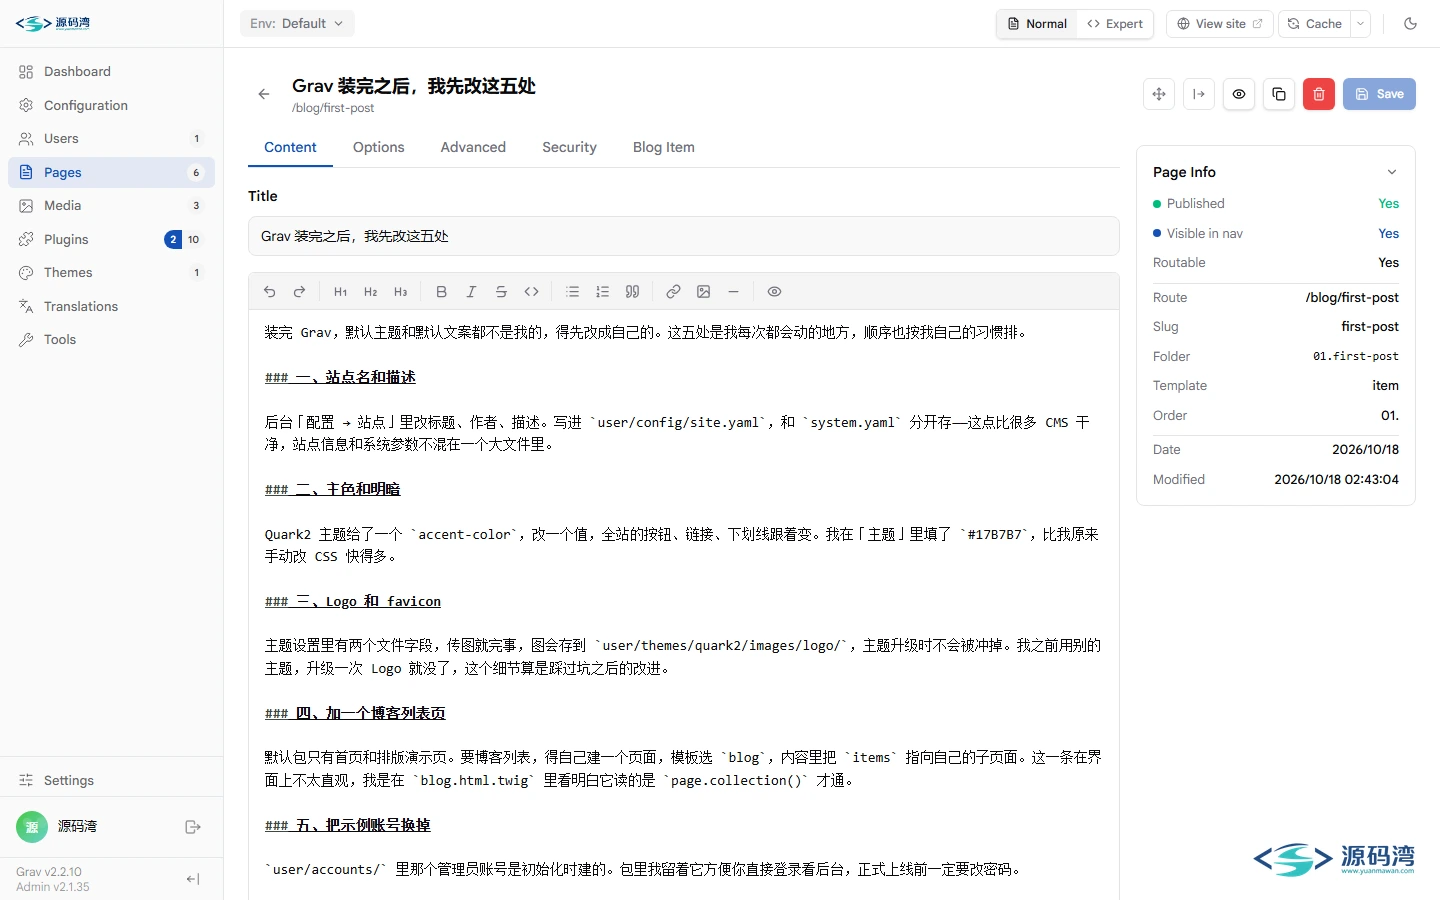Preview the page with the eye button
Viewport: 1440px width, 900px height.
pos(1239,94)
